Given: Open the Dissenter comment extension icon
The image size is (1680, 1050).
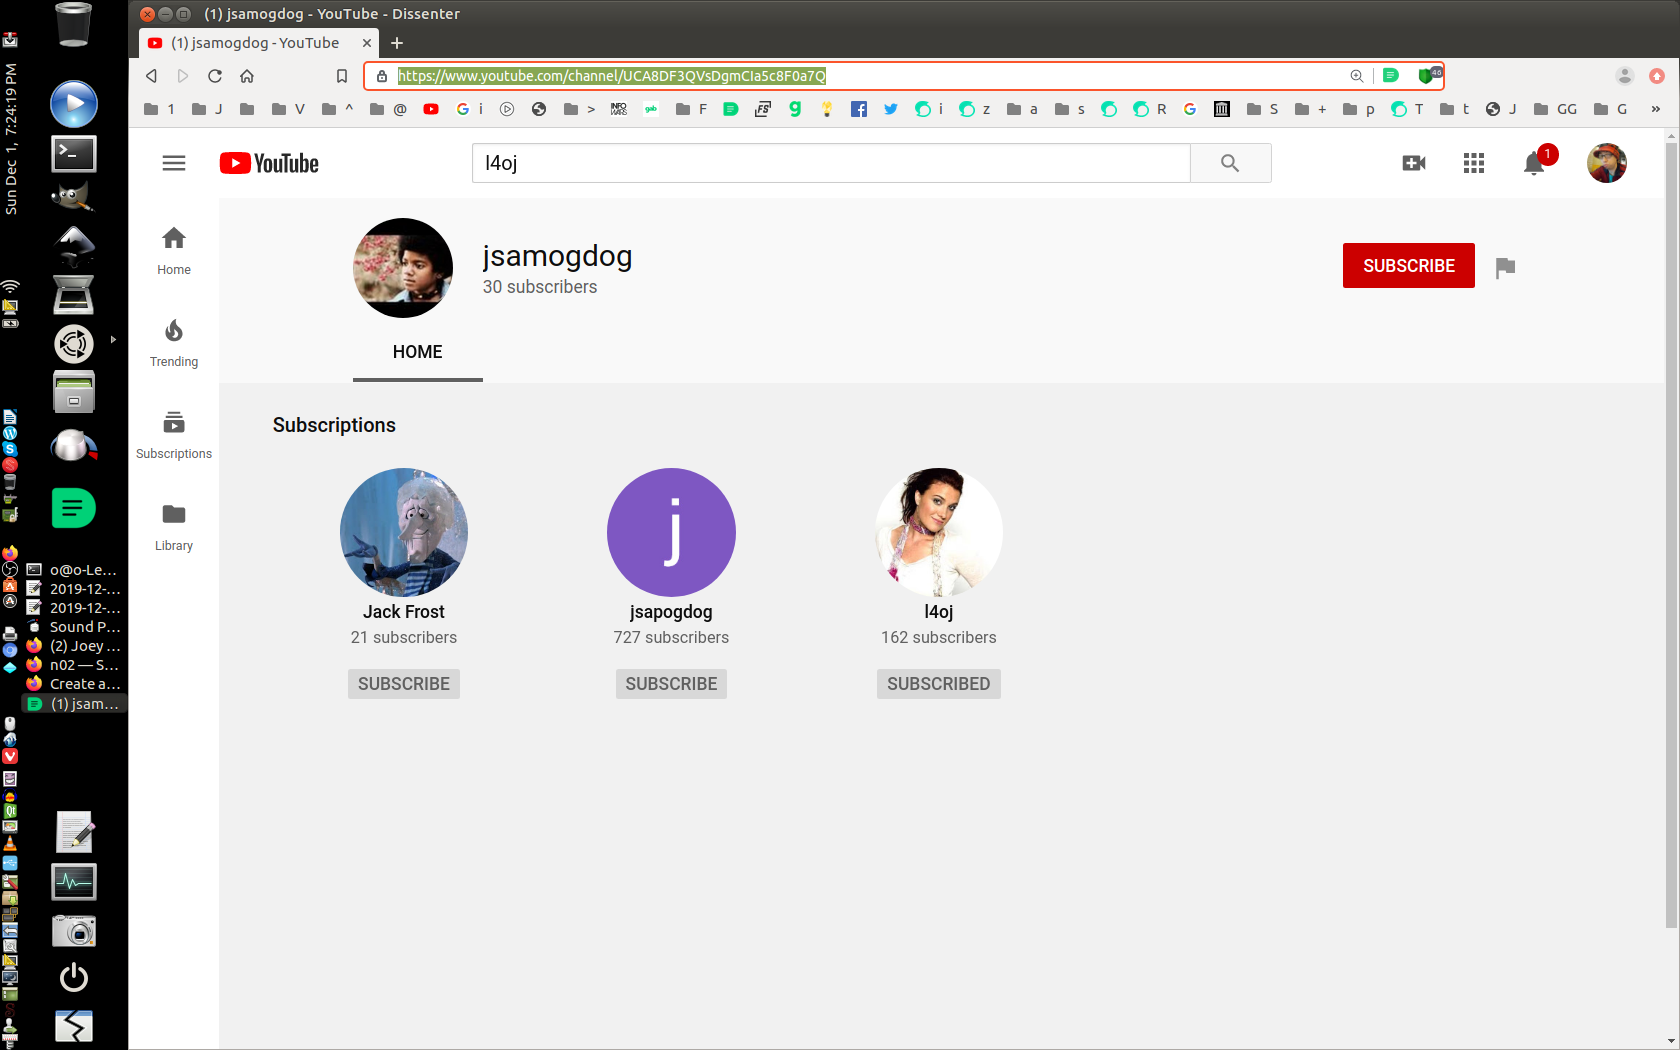Looking at the screenshot, I should click(x=1391, y=76).
